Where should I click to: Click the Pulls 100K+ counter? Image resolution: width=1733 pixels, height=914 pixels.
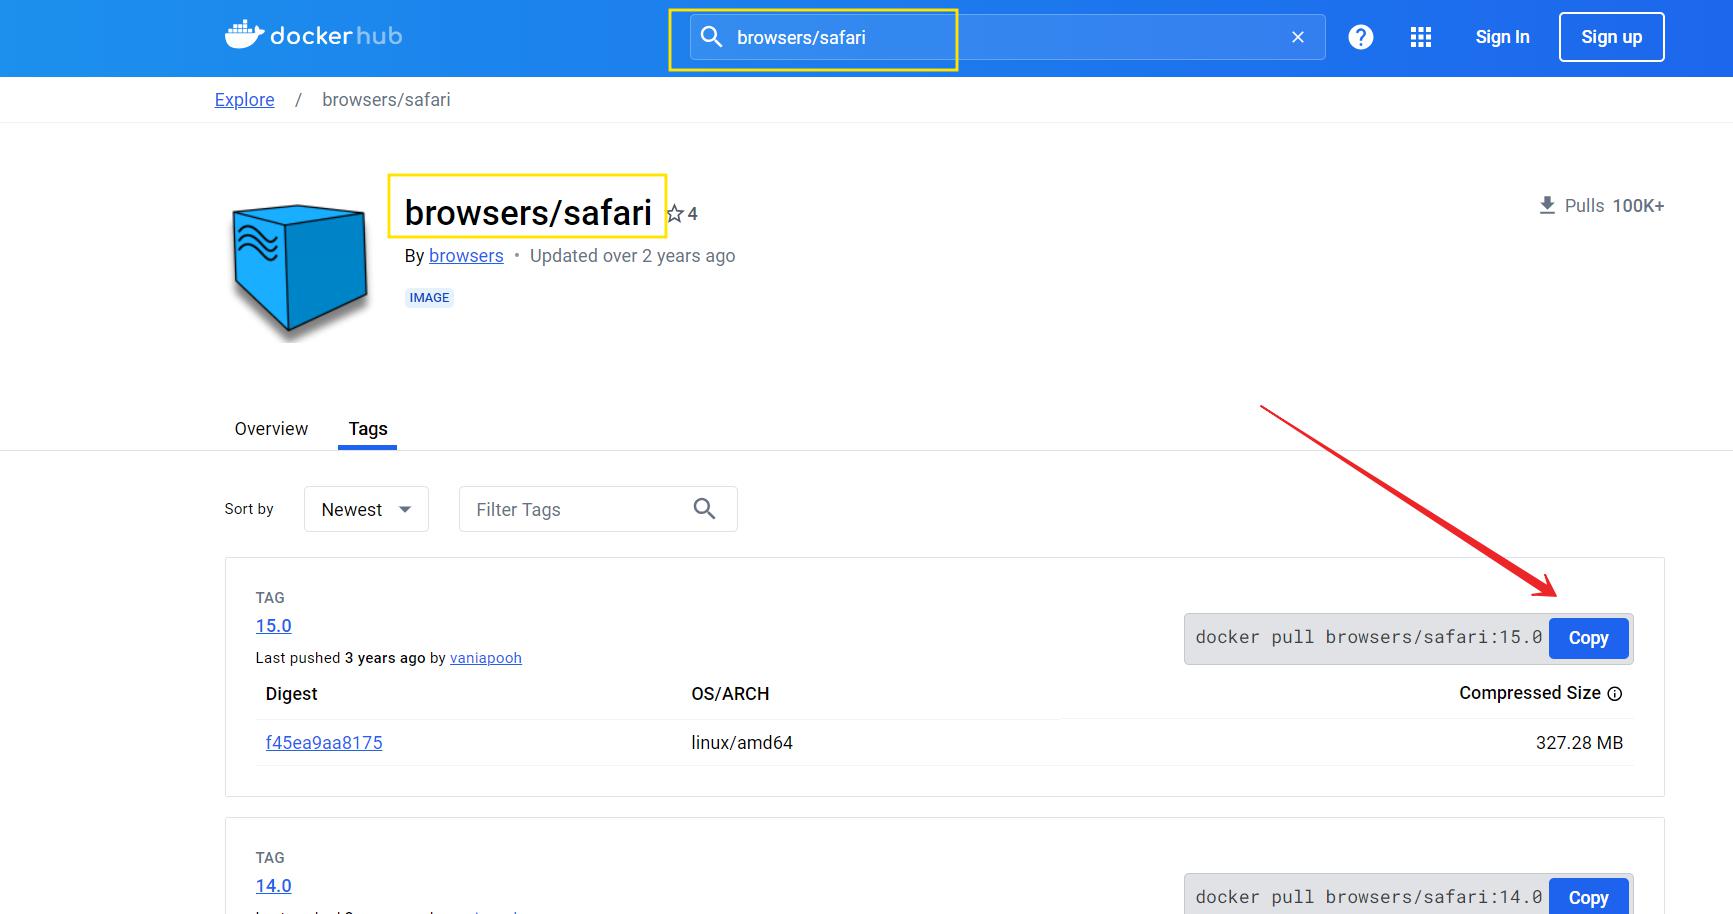(x=1601, y=205)
